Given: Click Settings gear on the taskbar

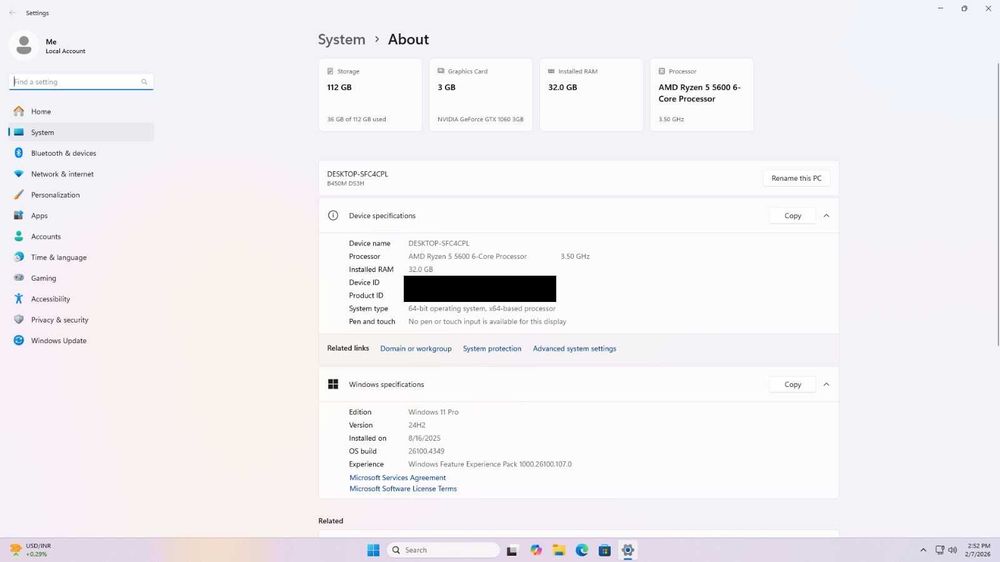Looking at the screenshot, I should pyautogui.click(x=628, y=550).
